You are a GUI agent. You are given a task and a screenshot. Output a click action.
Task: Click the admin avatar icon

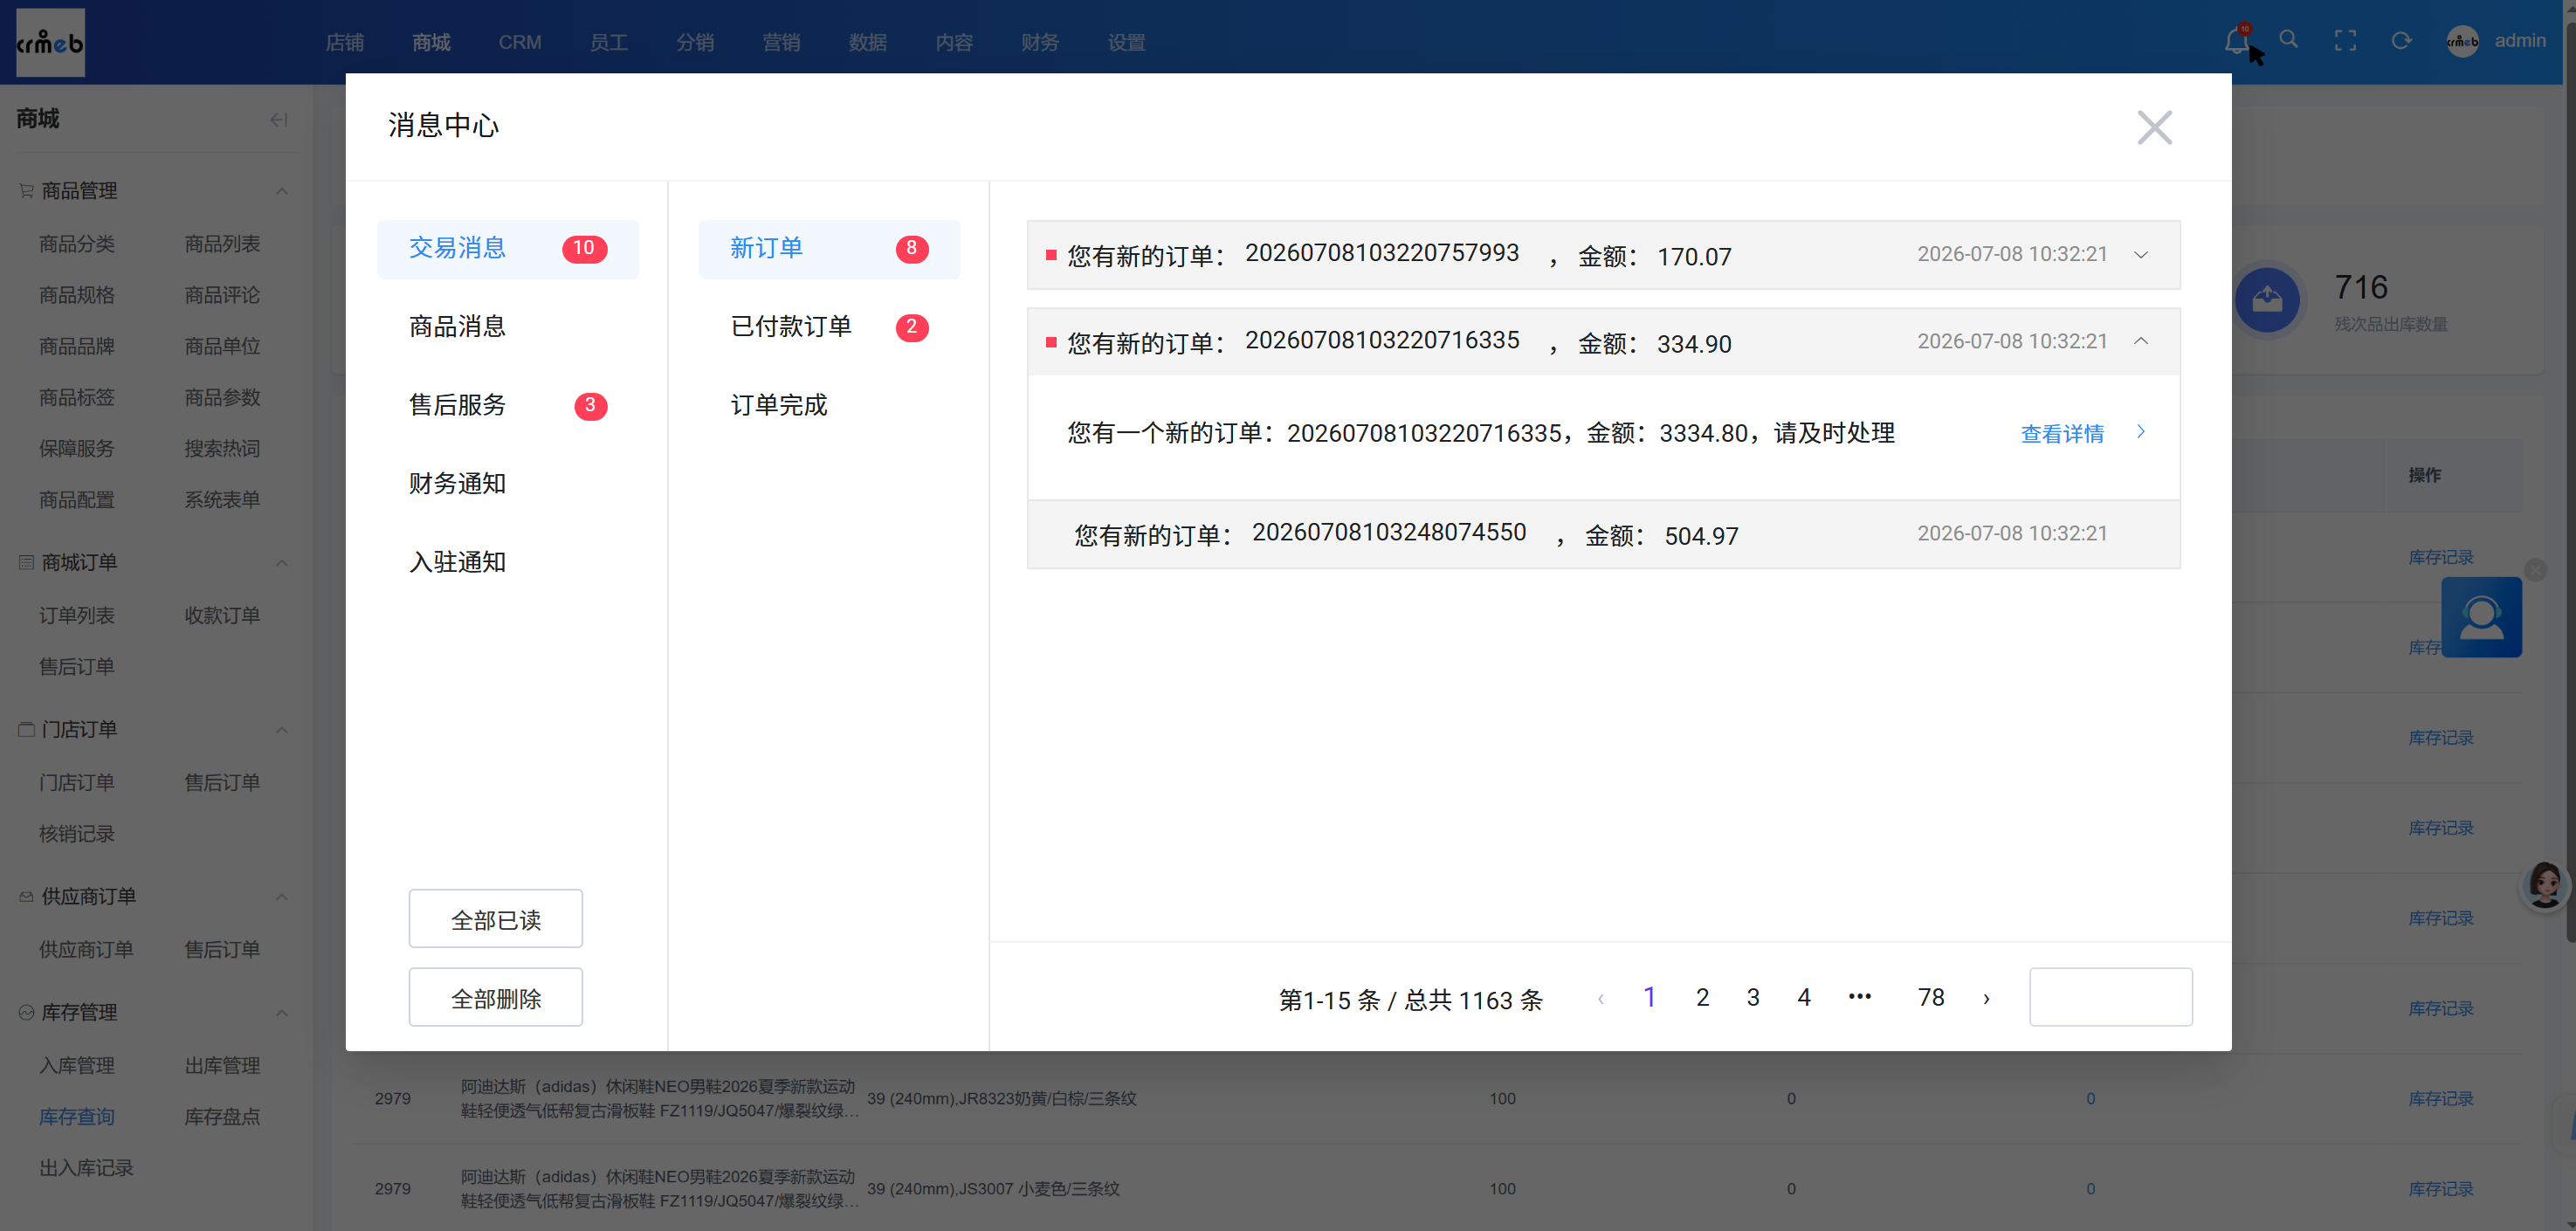click(x=2462, y=41)
